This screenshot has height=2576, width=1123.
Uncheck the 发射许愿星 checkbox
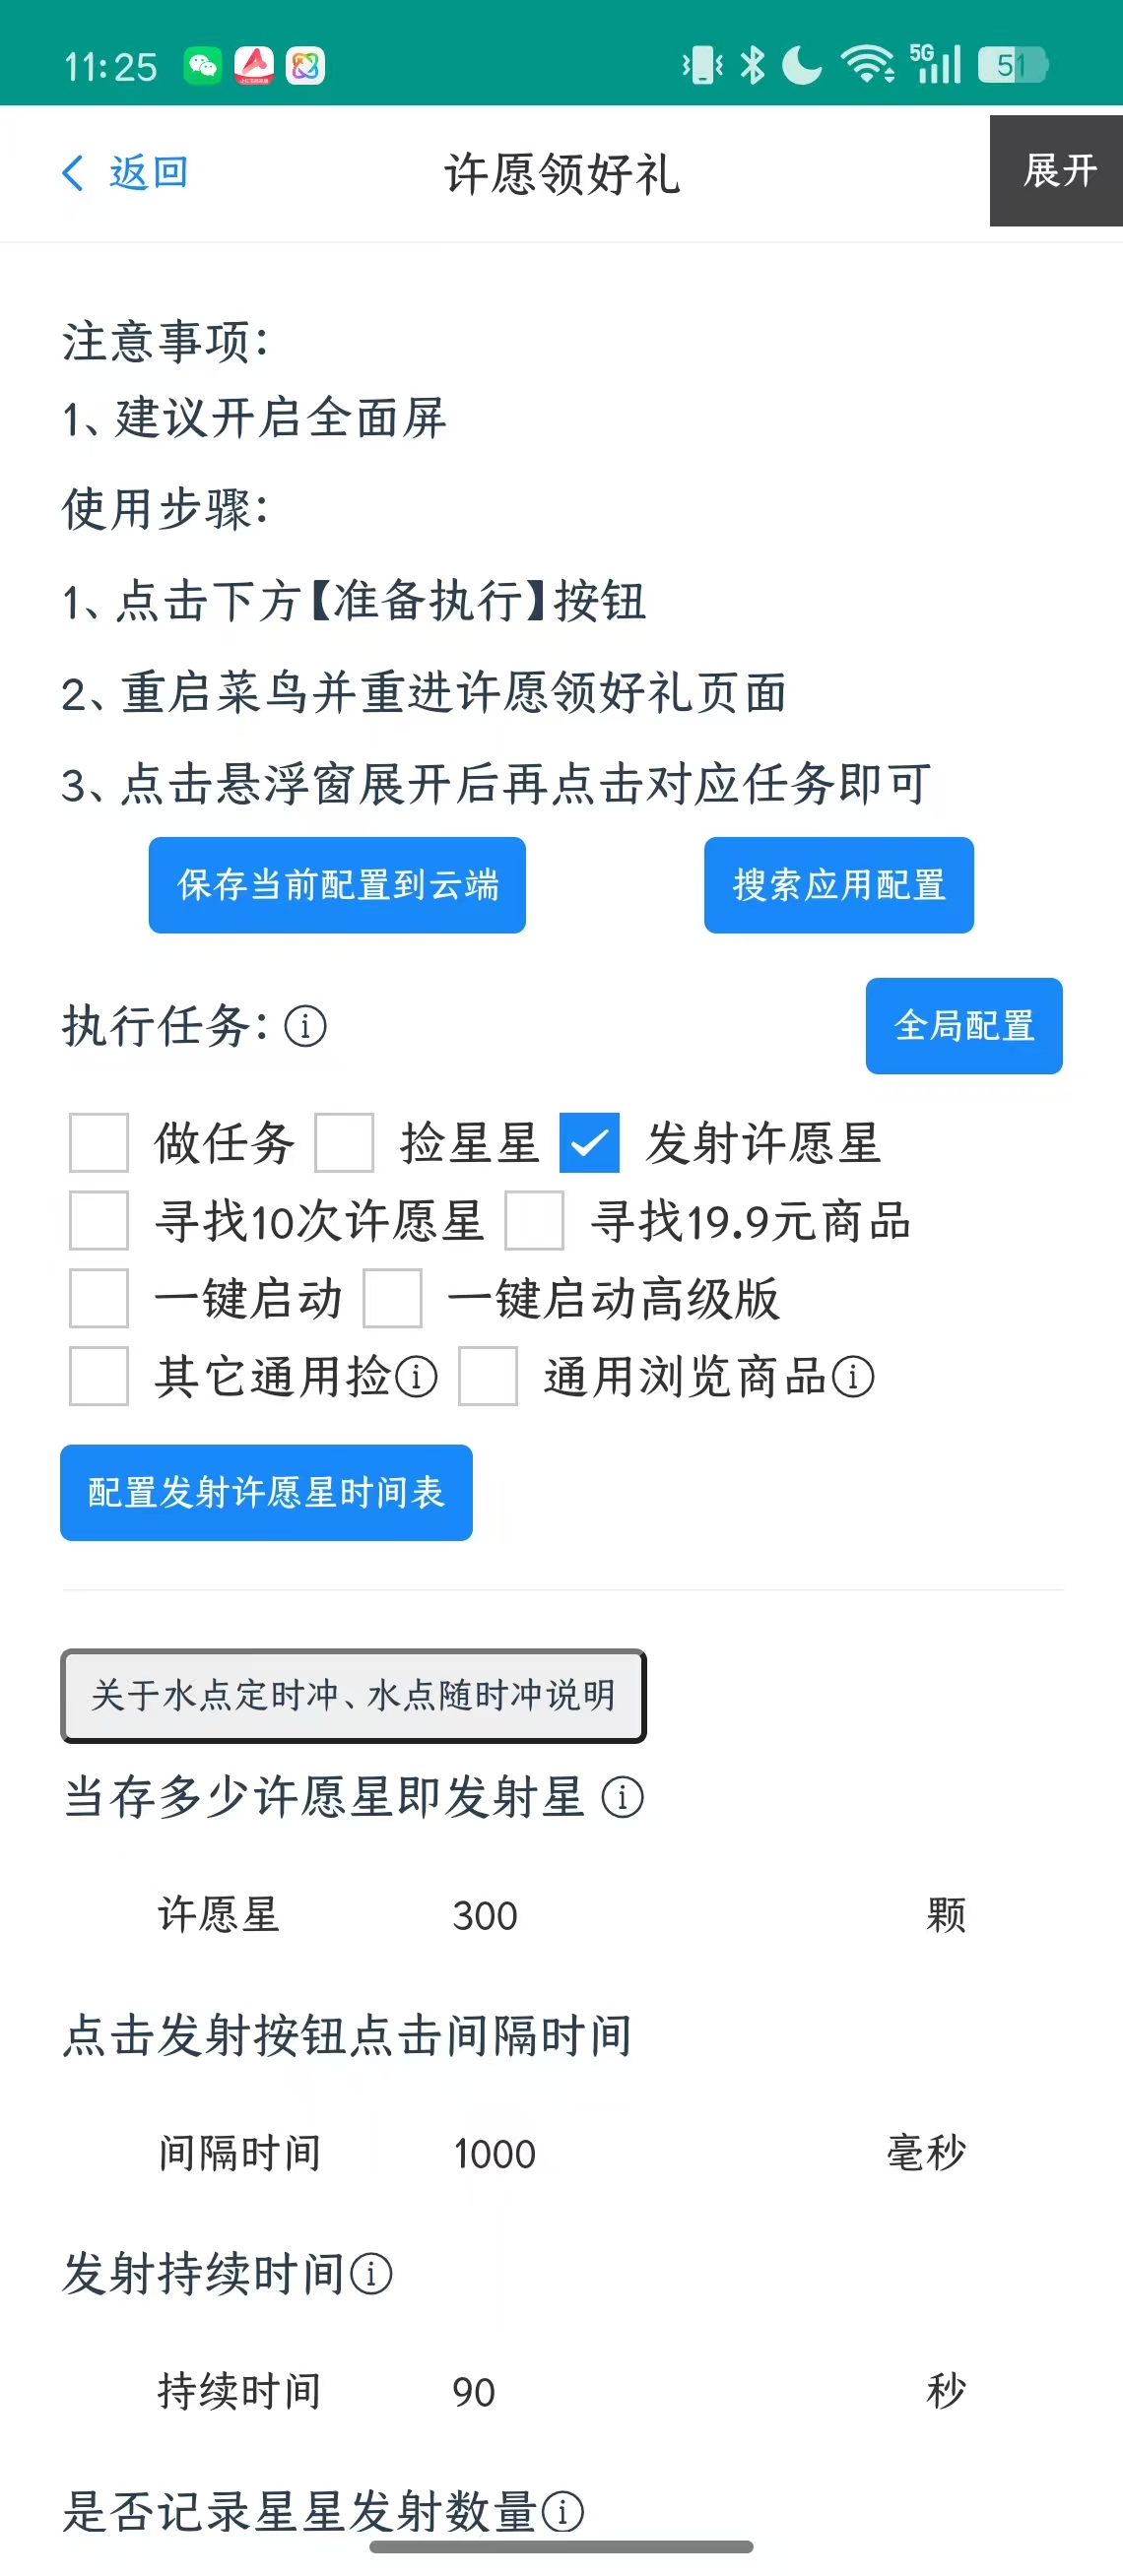click(589, 1143)
